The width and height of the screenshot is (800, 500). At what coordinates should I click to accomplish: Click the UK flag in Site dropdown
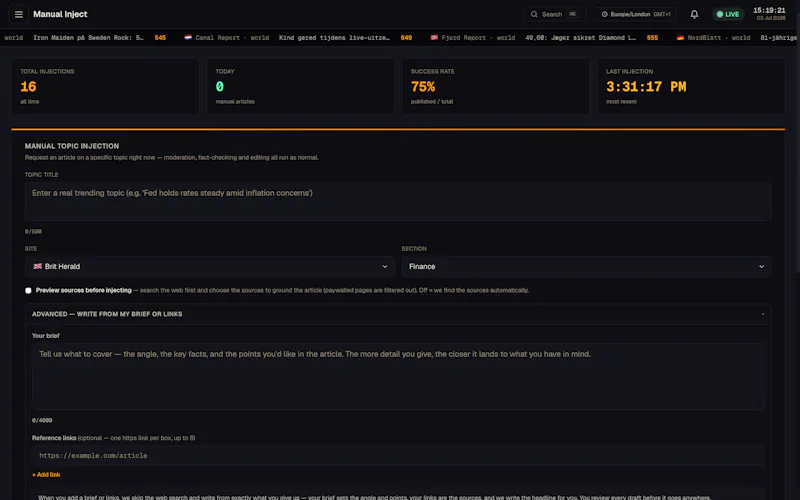click(x=38, y=266)
